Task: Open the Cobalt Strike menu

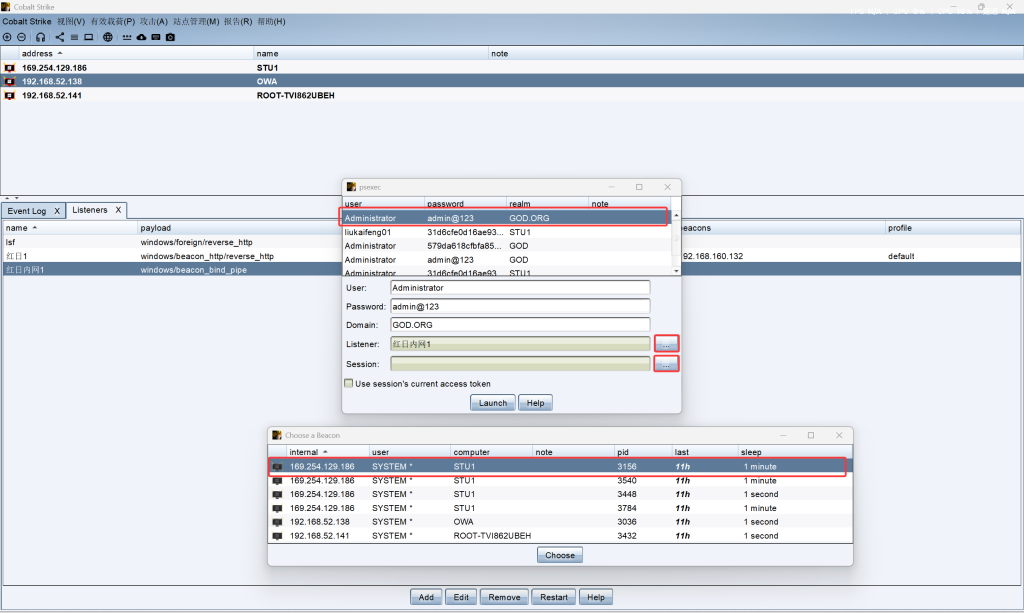Action: [x=27, y=22]
